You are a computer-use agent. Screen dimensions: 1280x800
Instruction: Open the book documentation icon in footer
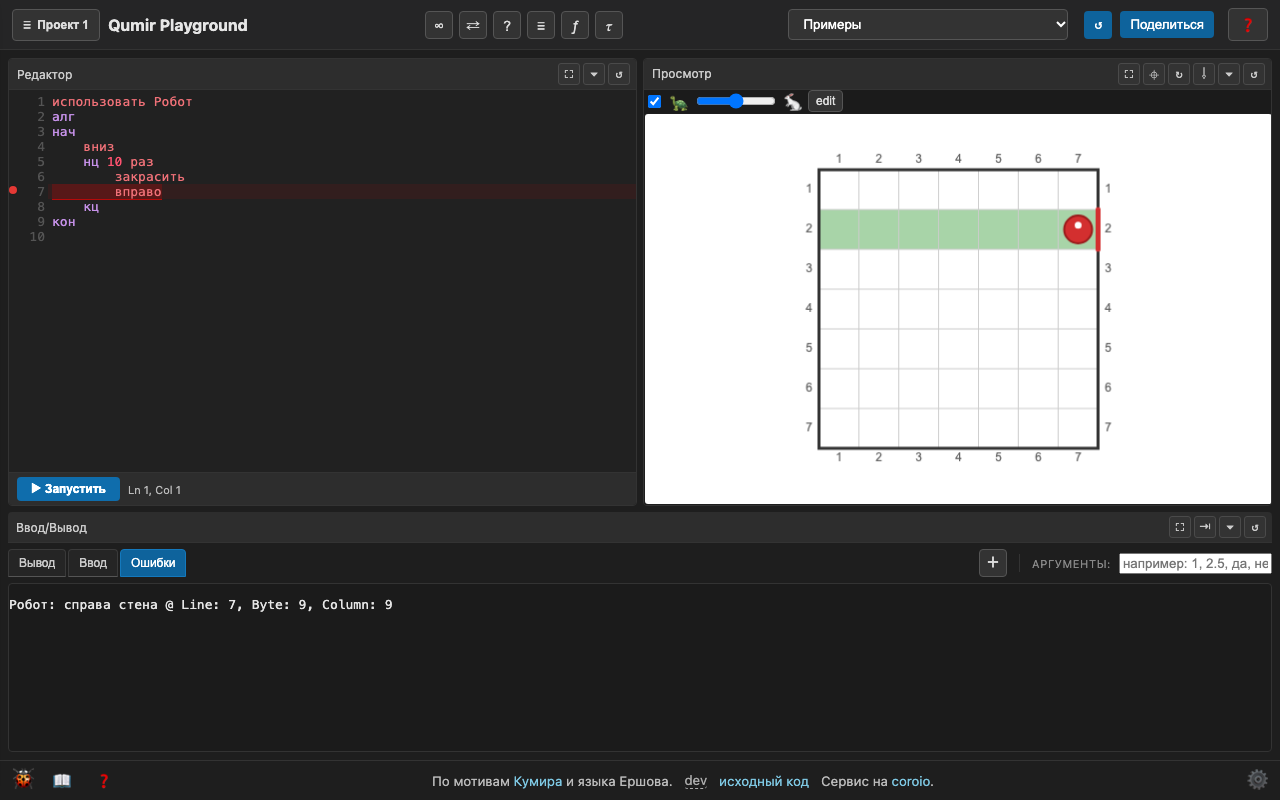(x=62, y=781)
